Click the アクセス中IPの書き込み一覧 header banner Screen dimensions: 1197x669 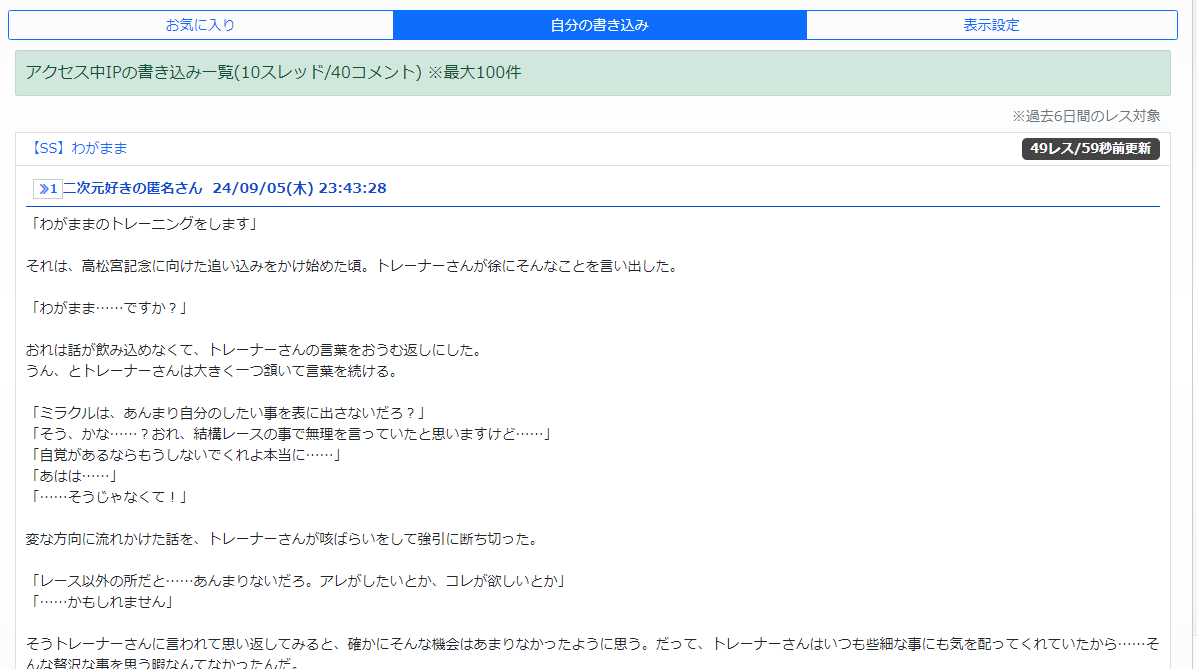[x=592, y=73]
